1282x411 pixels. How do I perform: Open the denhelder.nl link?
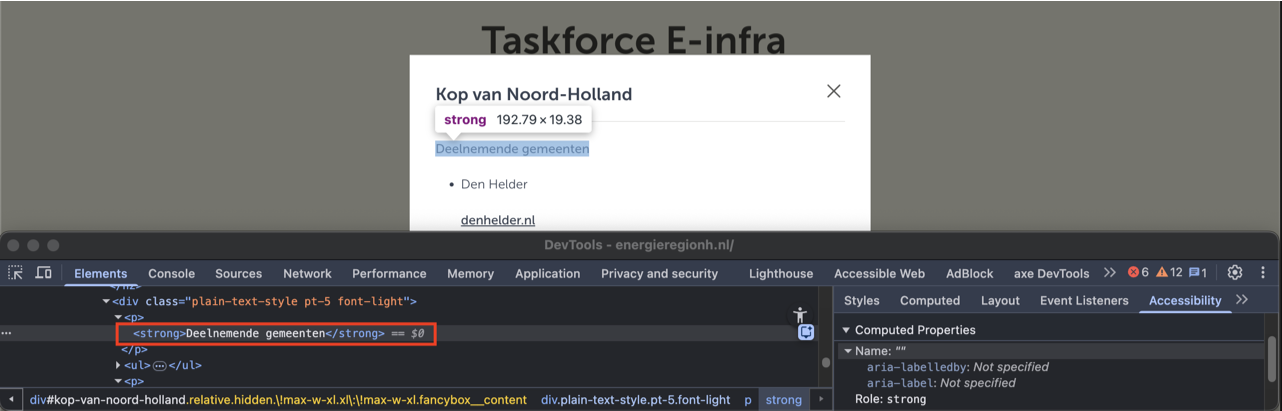coord(498,220)
